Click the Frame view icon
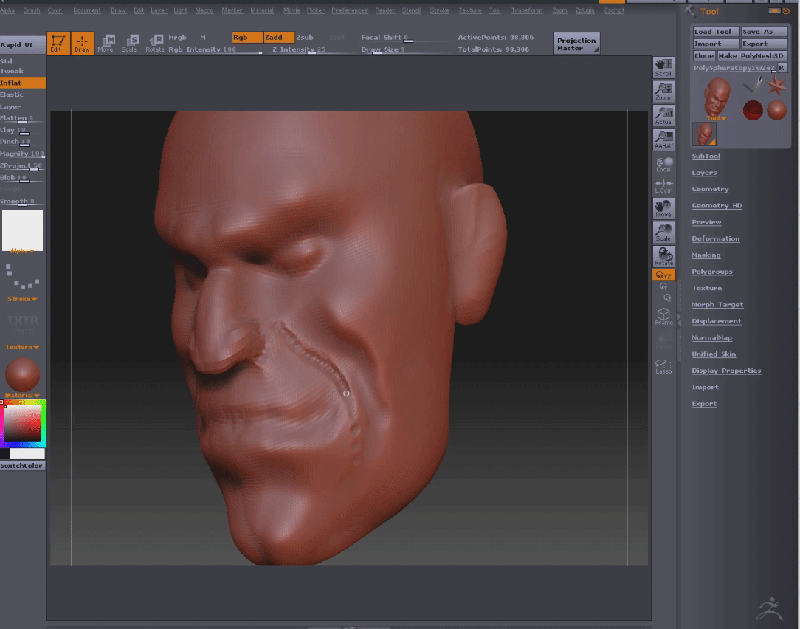 (663, 317)
